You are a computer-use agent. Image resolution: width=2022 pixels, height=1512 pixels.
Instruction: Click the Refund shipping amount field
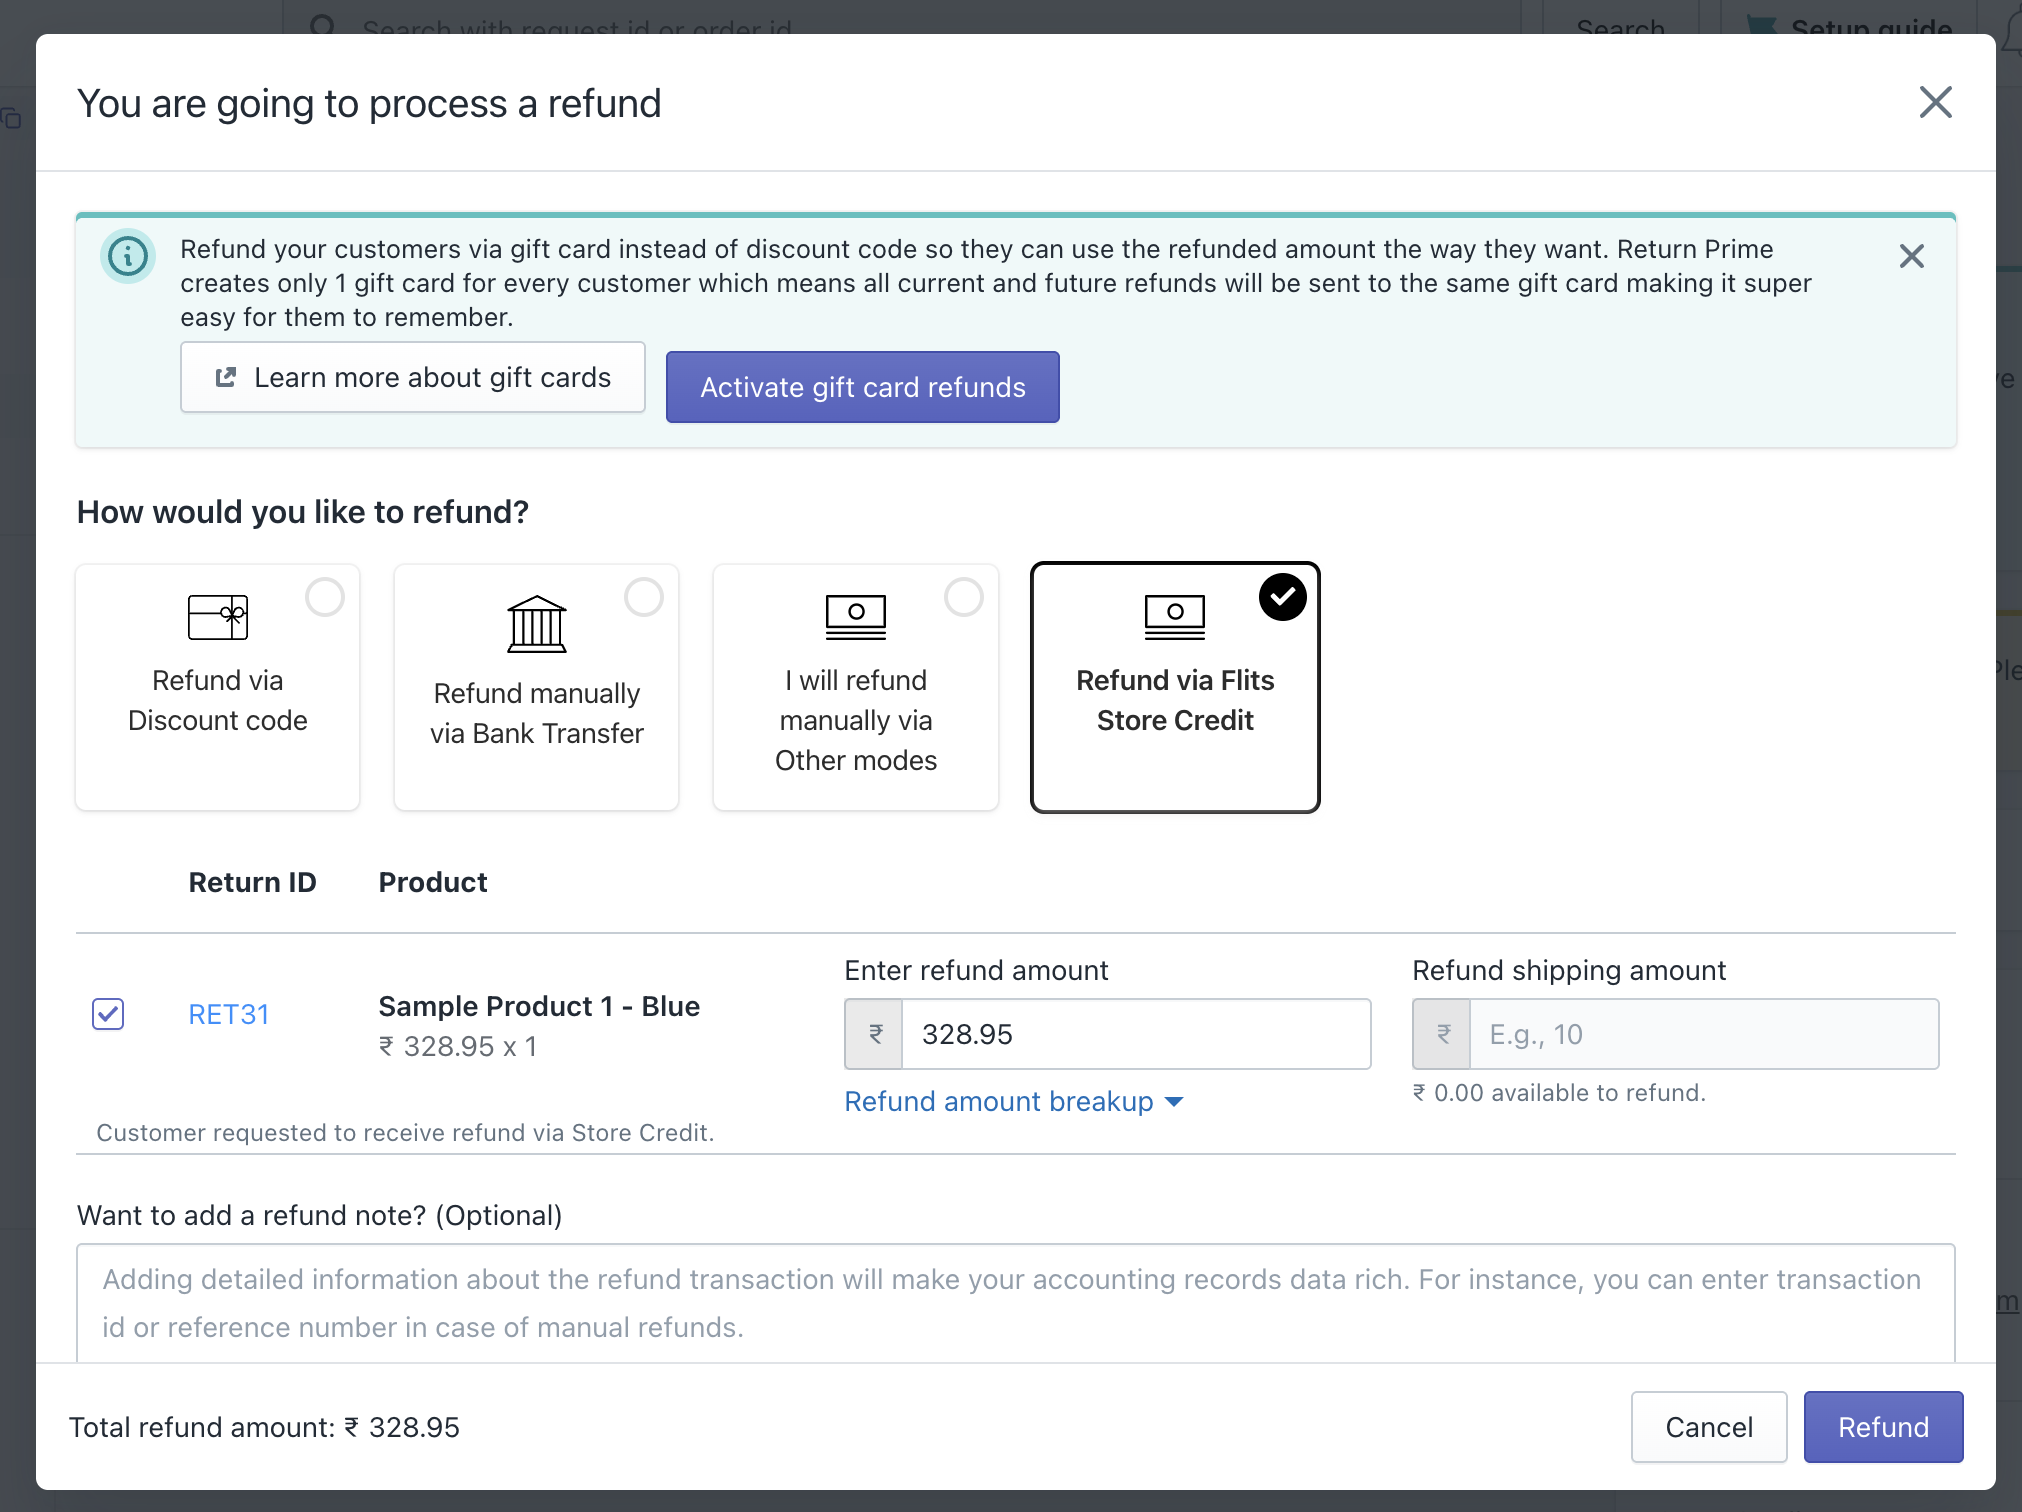(1702, 1034)
